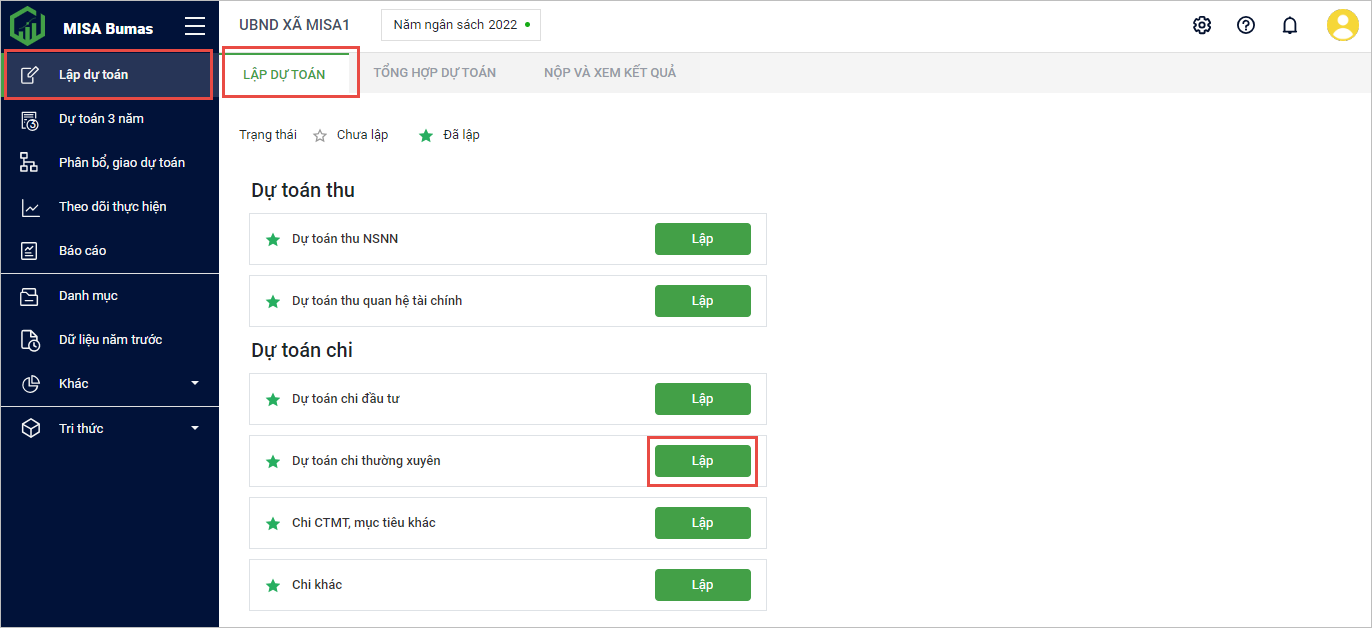Switch to the TỔNG HỢP DỰ TOÁN tab
The width and height of the screenshot is (1372, 628).
(434, 73)
